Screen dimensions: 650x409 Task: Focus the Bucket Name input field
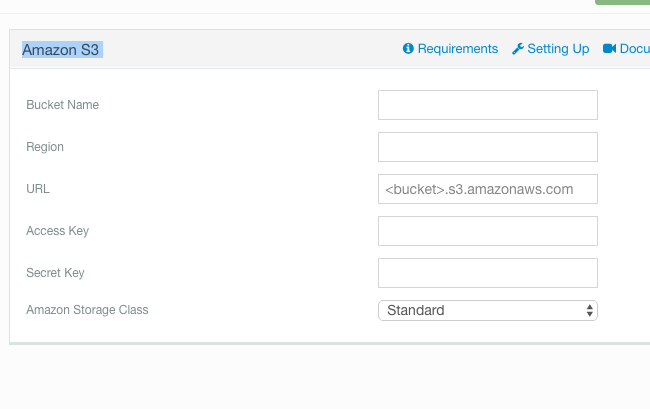tap(488, 105)
